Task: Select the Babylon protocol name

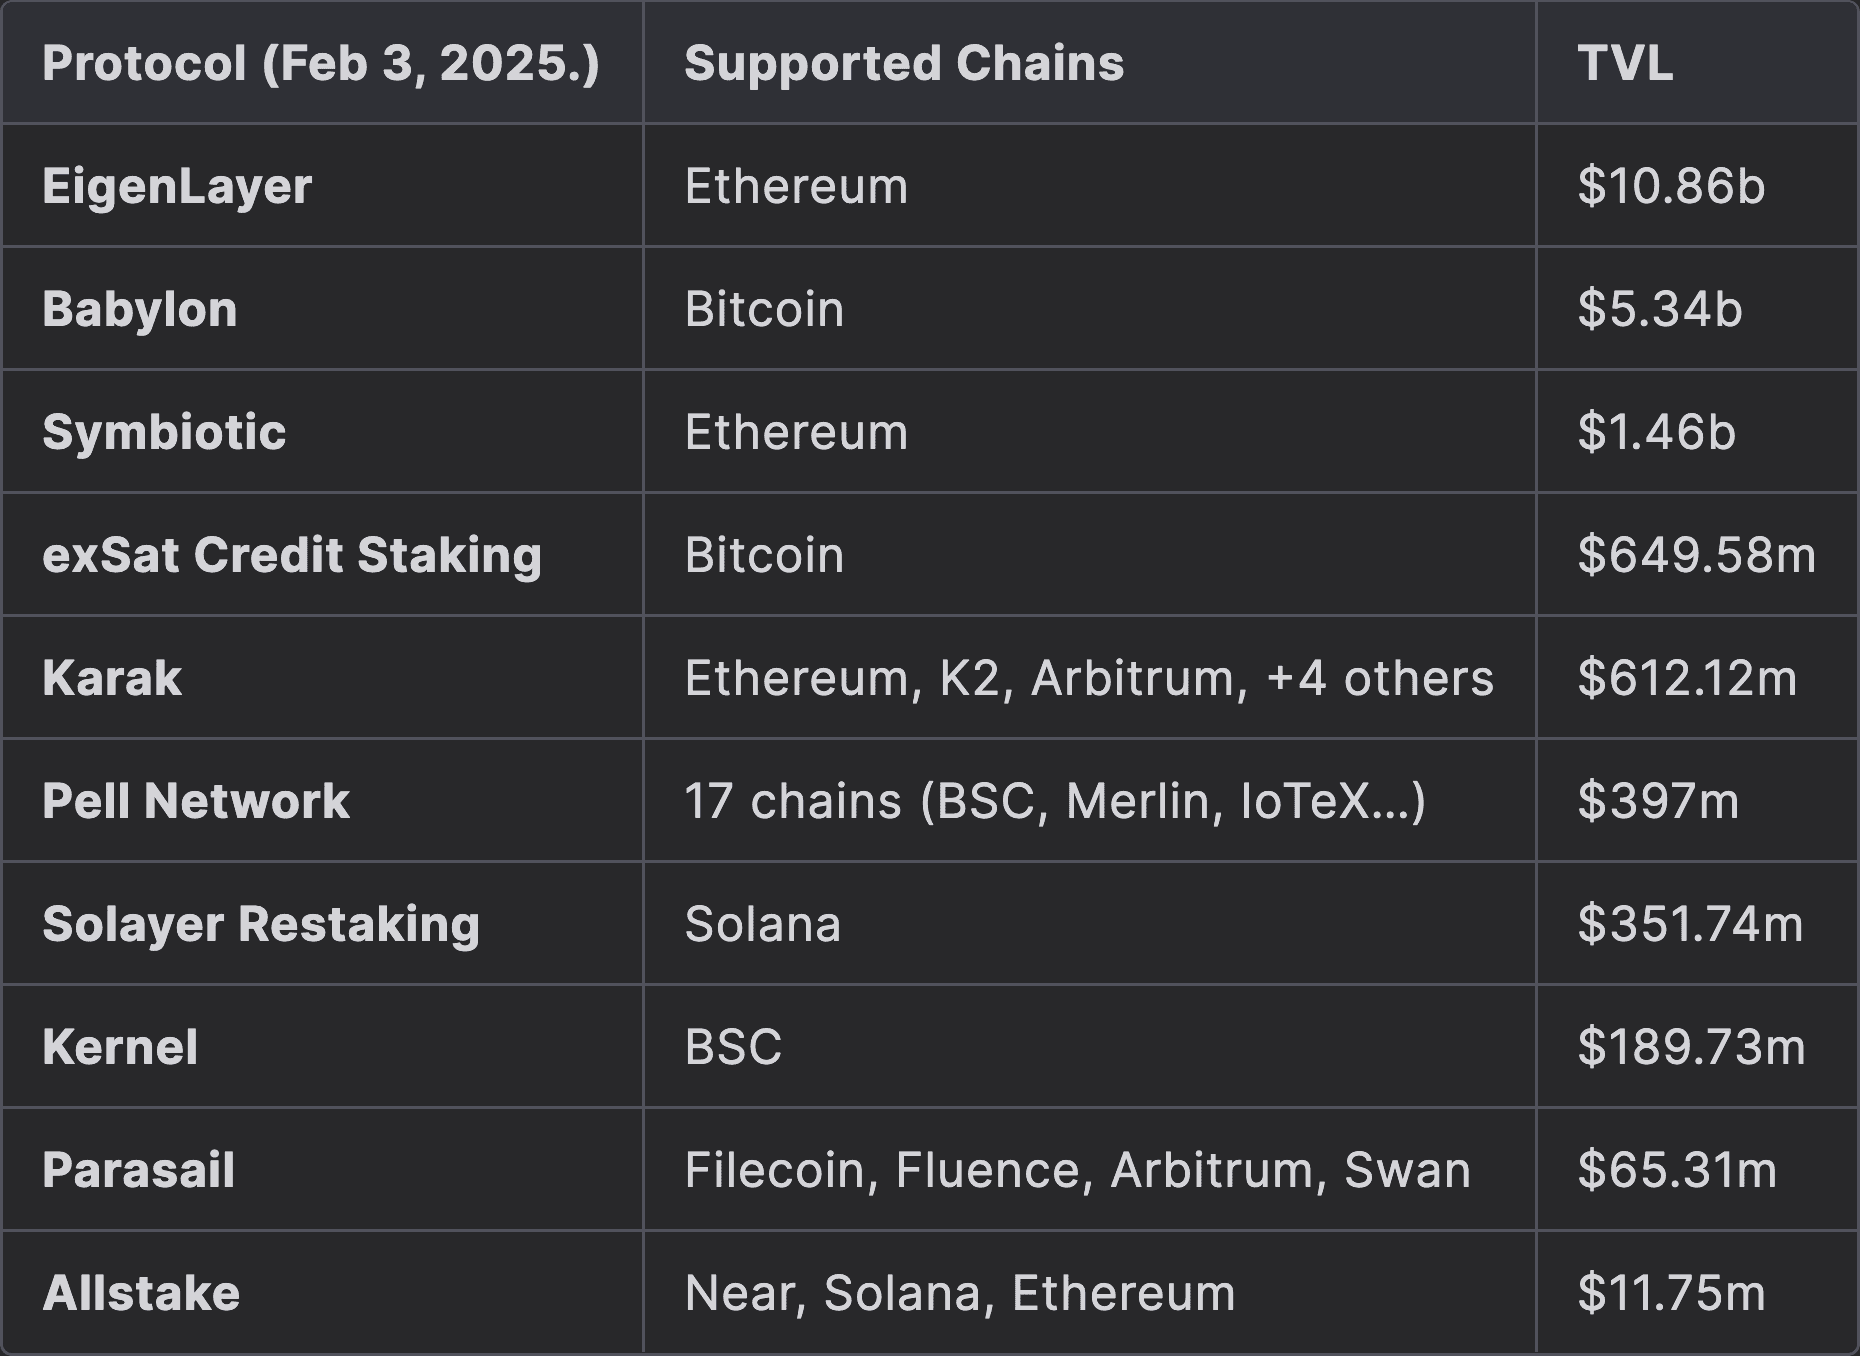Action: pos(140,310)
